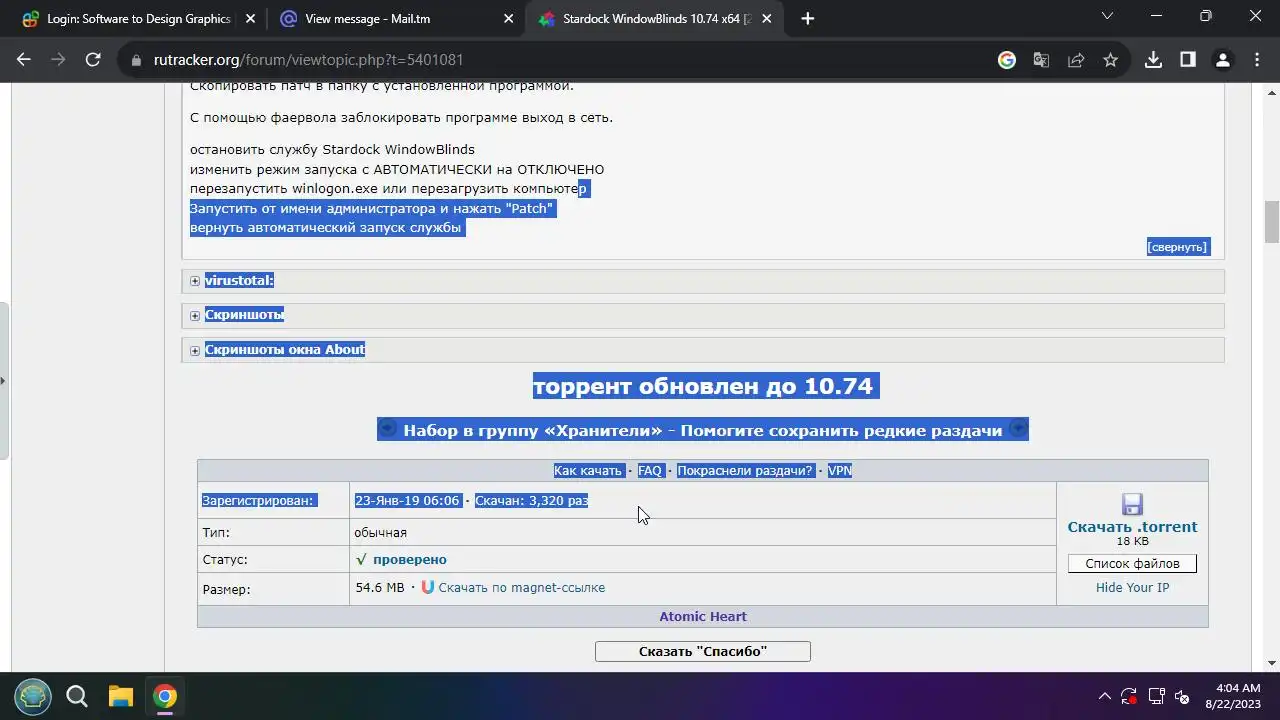Click the 23-Янв-19 06:06 date text
The image size is (1280, 720).
tap(407, 501)
